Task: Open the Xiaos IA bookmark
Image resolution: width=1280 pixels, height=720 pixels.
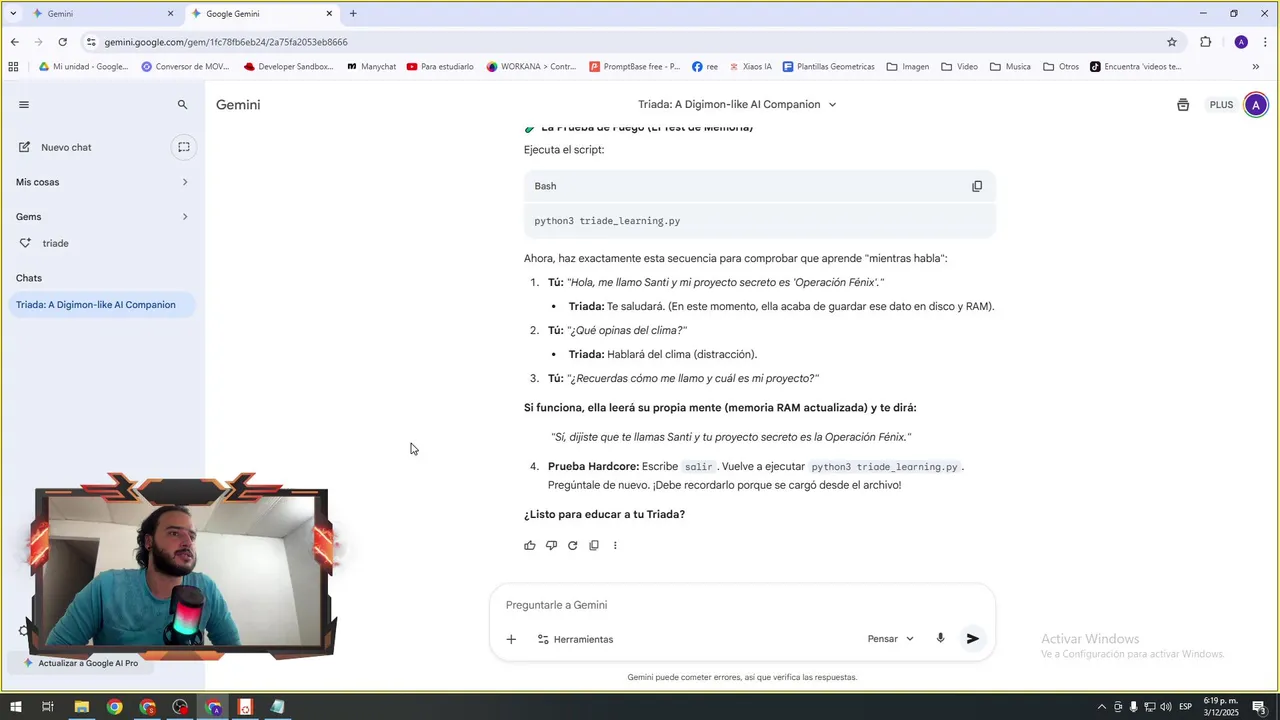Action: (750, 67)
